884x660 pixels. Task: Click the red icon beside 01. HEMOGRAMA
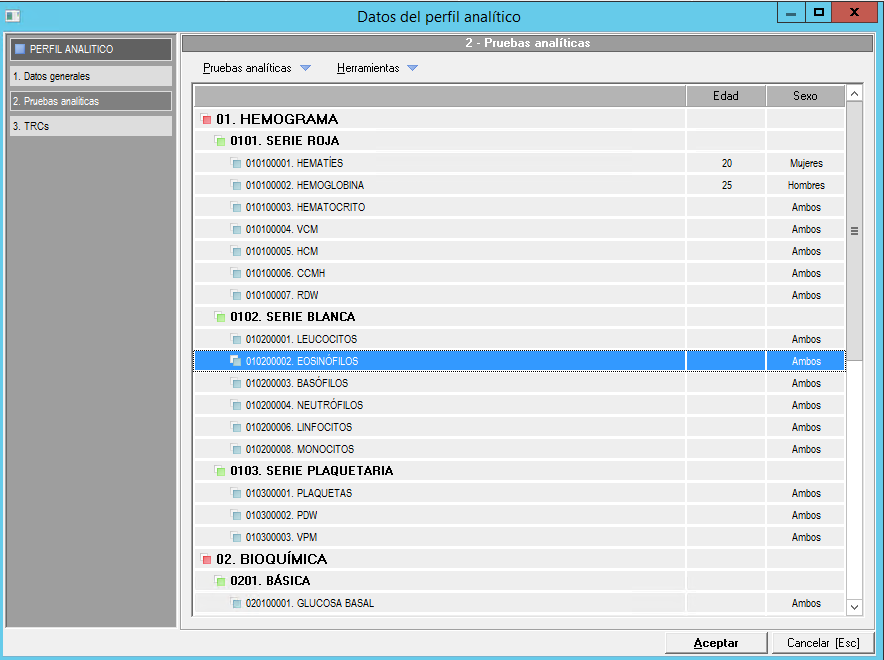[x=207, y=120]
